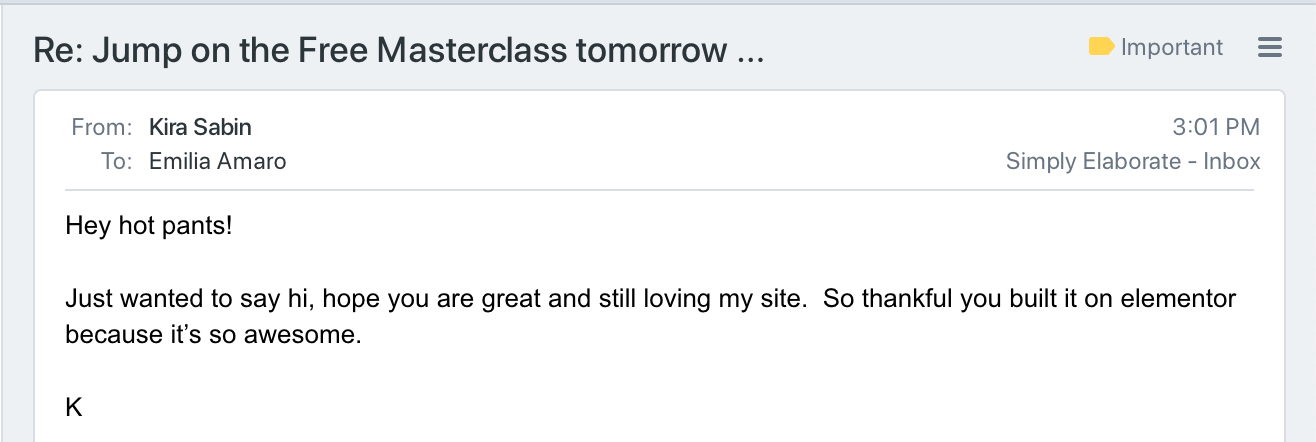Click the "From:" field label

point(102,127)
